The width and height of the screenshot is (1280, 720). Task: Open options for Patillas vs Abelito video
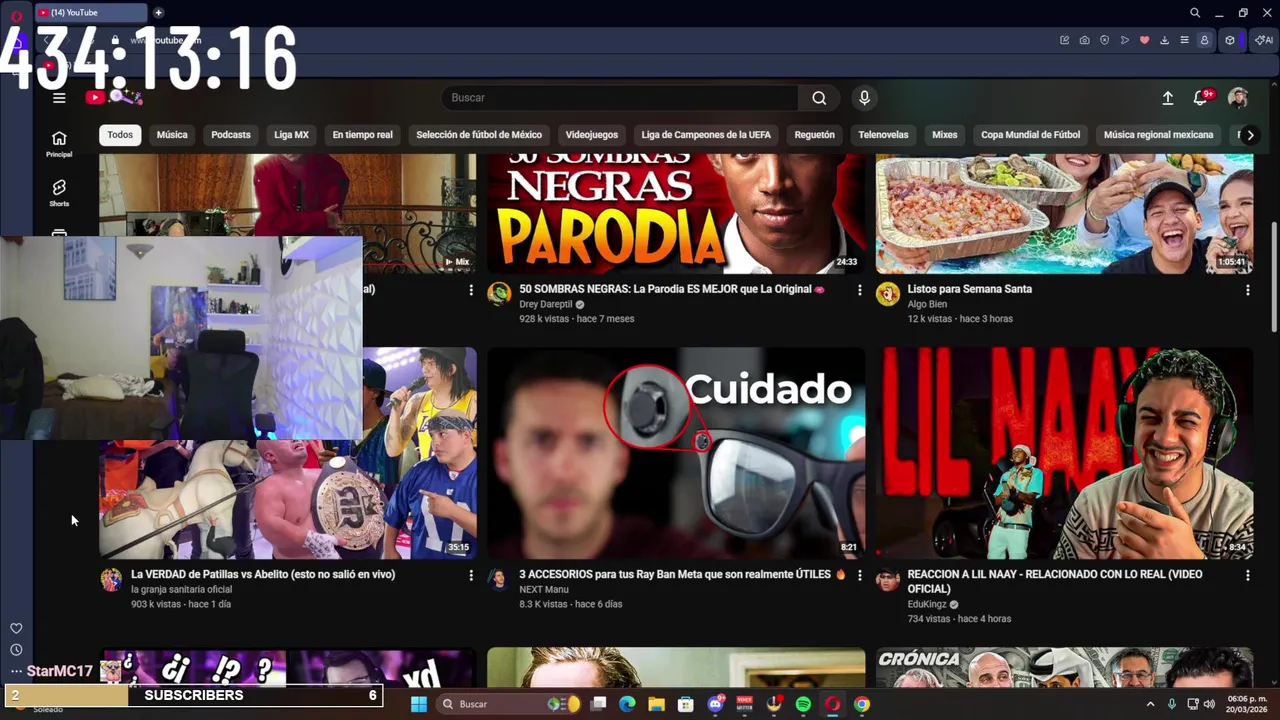[x=471, y=576]
